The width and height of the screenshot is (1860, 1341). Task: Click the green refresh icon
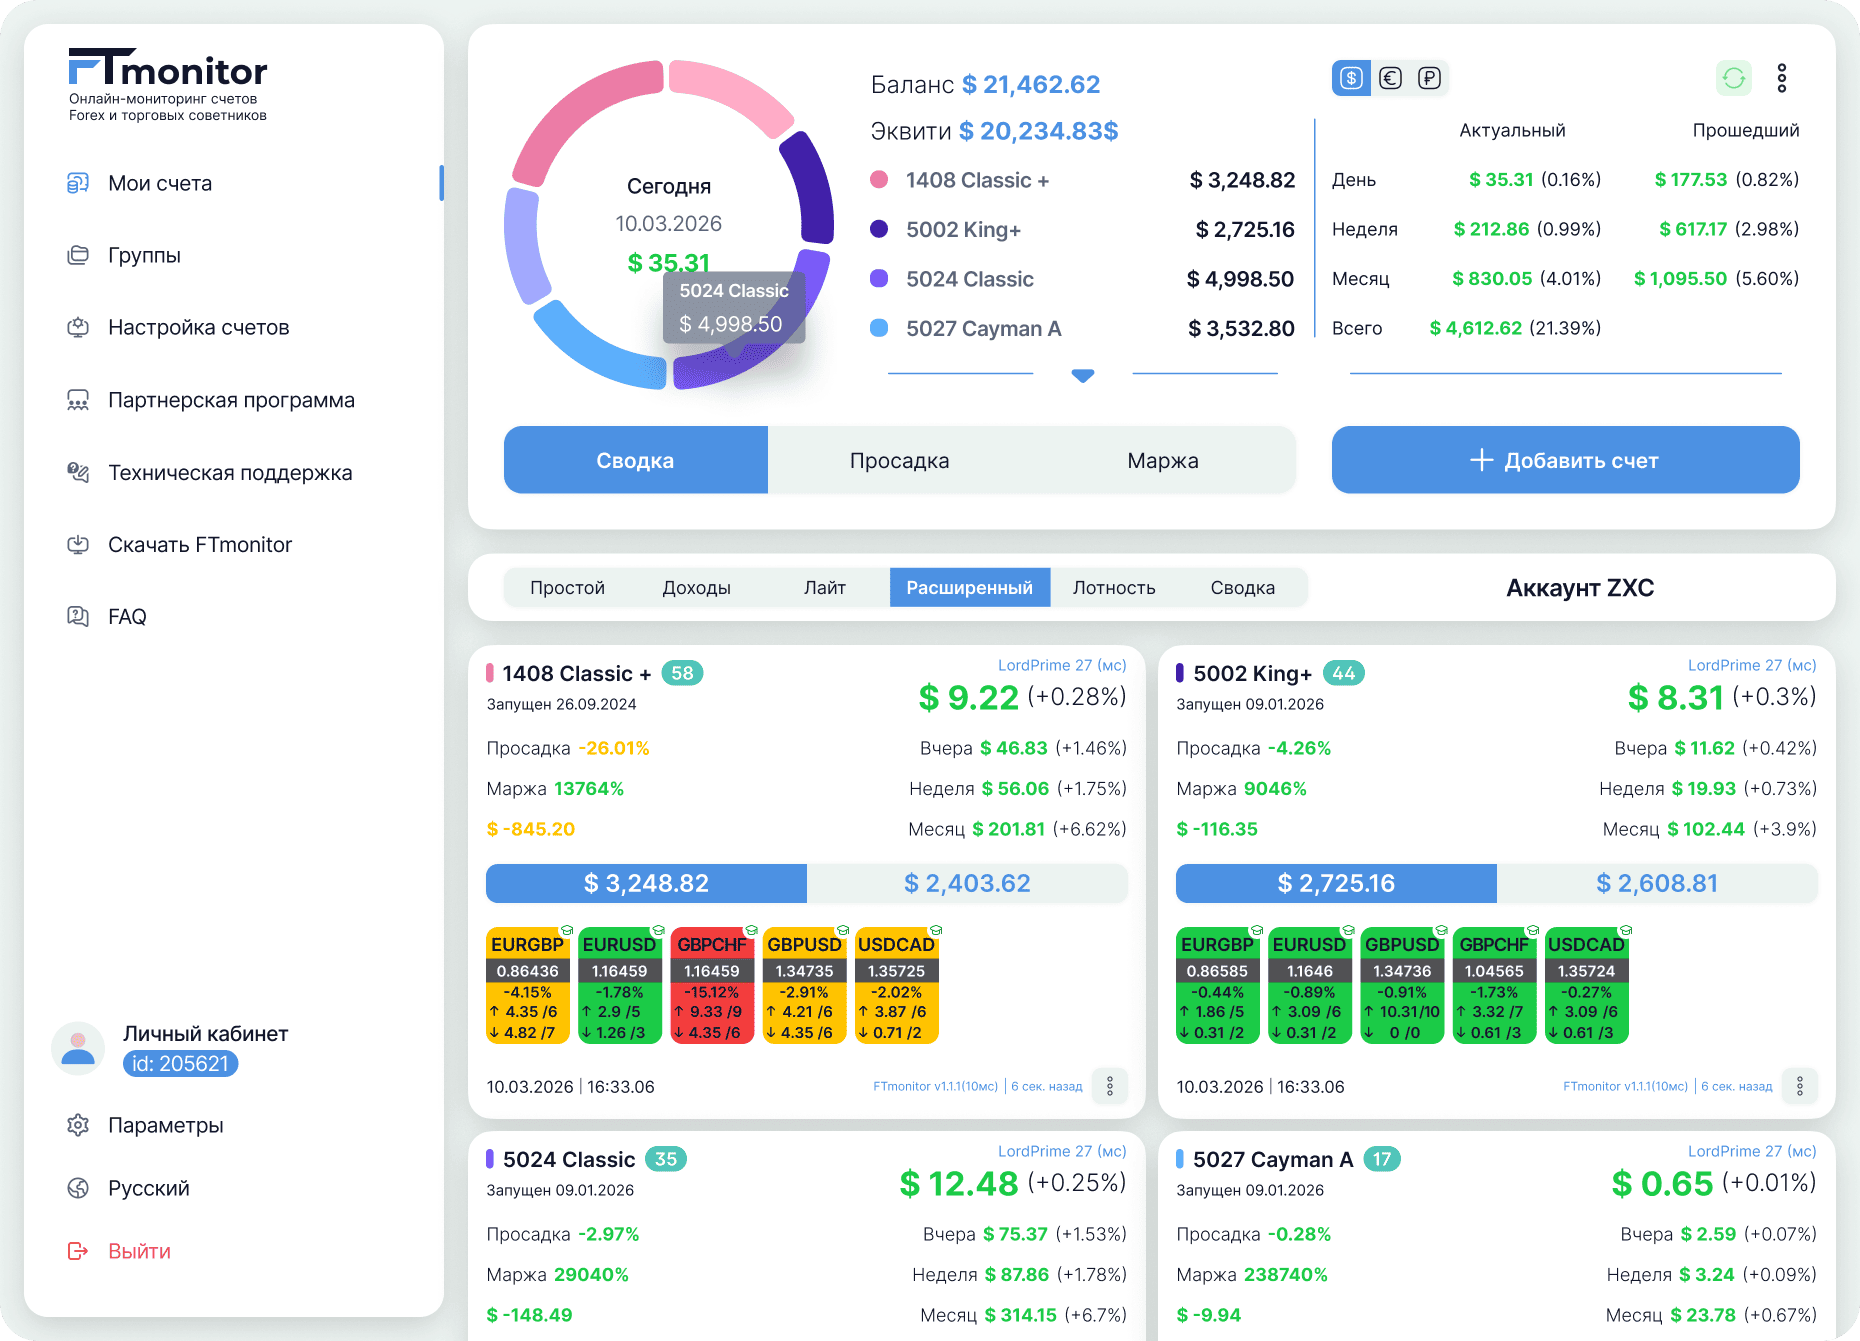tap(1733, 78)
